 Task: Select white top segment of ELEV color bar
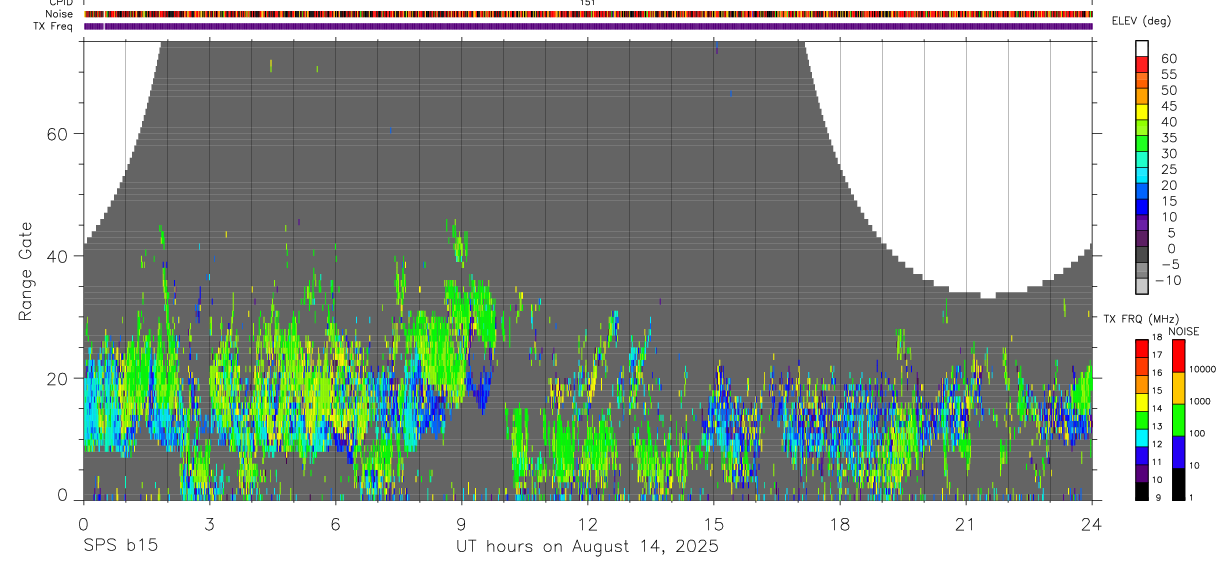(x=1142, y=48)
